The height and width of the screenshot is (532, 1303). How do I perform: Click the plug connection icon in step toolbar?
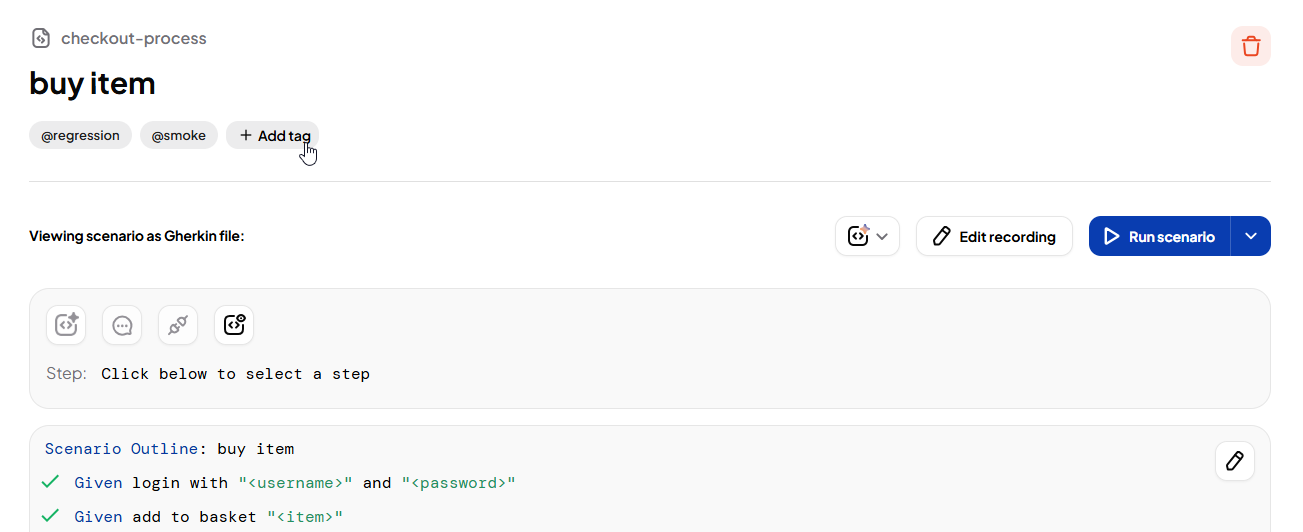pos(178,325)
